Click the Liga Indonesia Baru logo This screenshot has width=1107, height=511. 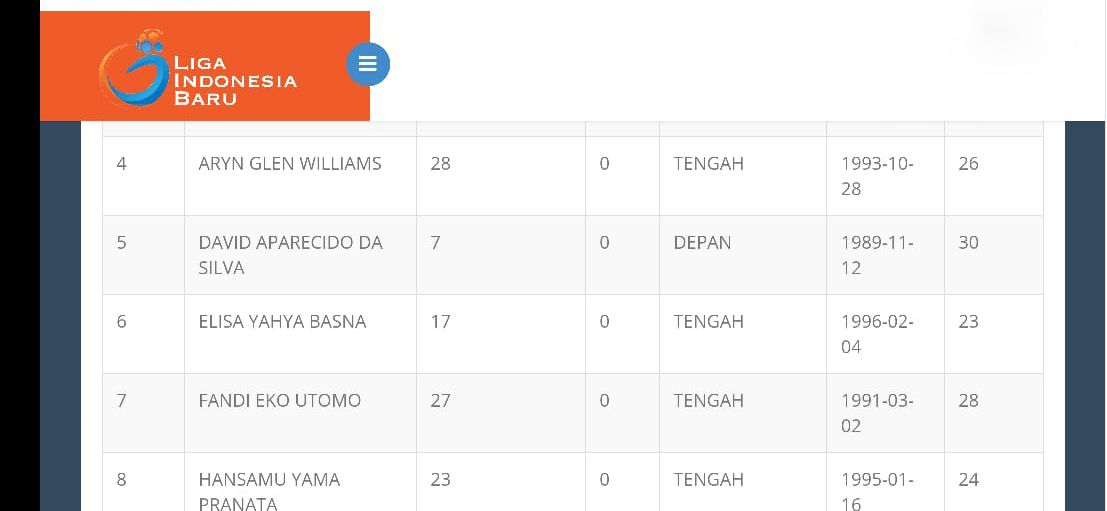[x=198, y=68]
